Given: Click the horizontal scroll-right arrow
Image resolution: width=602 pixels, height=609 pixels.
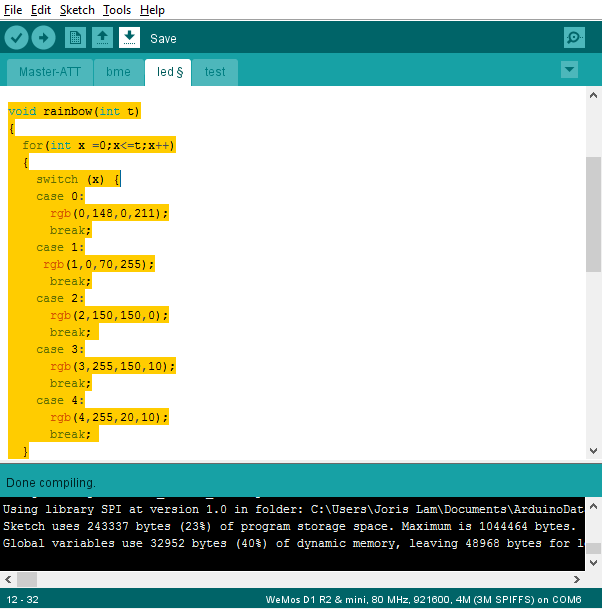Looking at the screenshot, I should click(577, 579).
